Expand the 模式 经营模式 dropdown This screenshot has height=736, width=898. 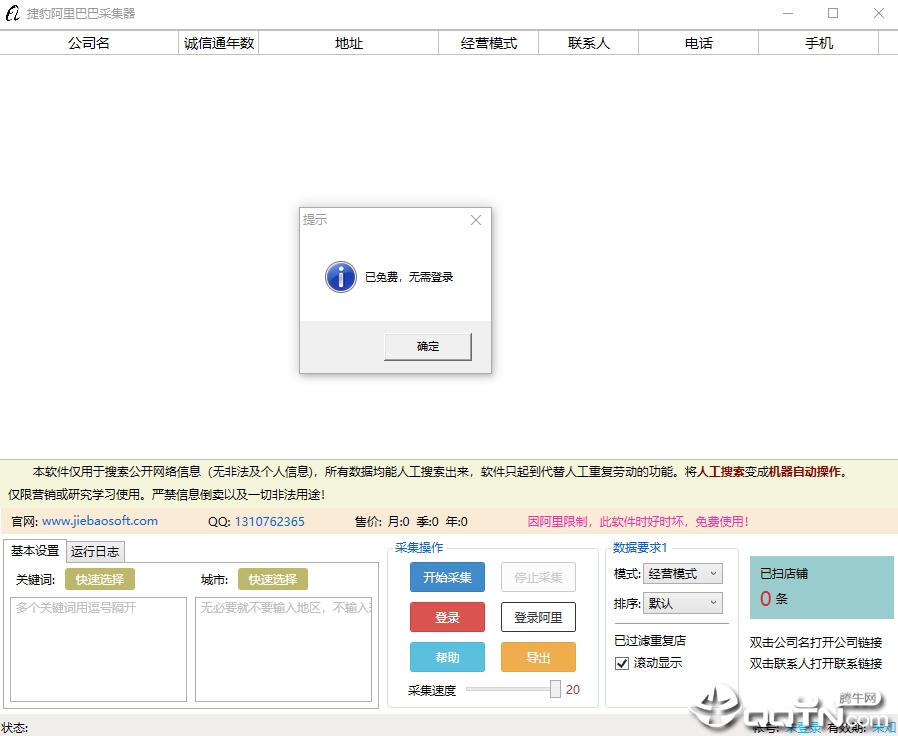tap(683, 573)
